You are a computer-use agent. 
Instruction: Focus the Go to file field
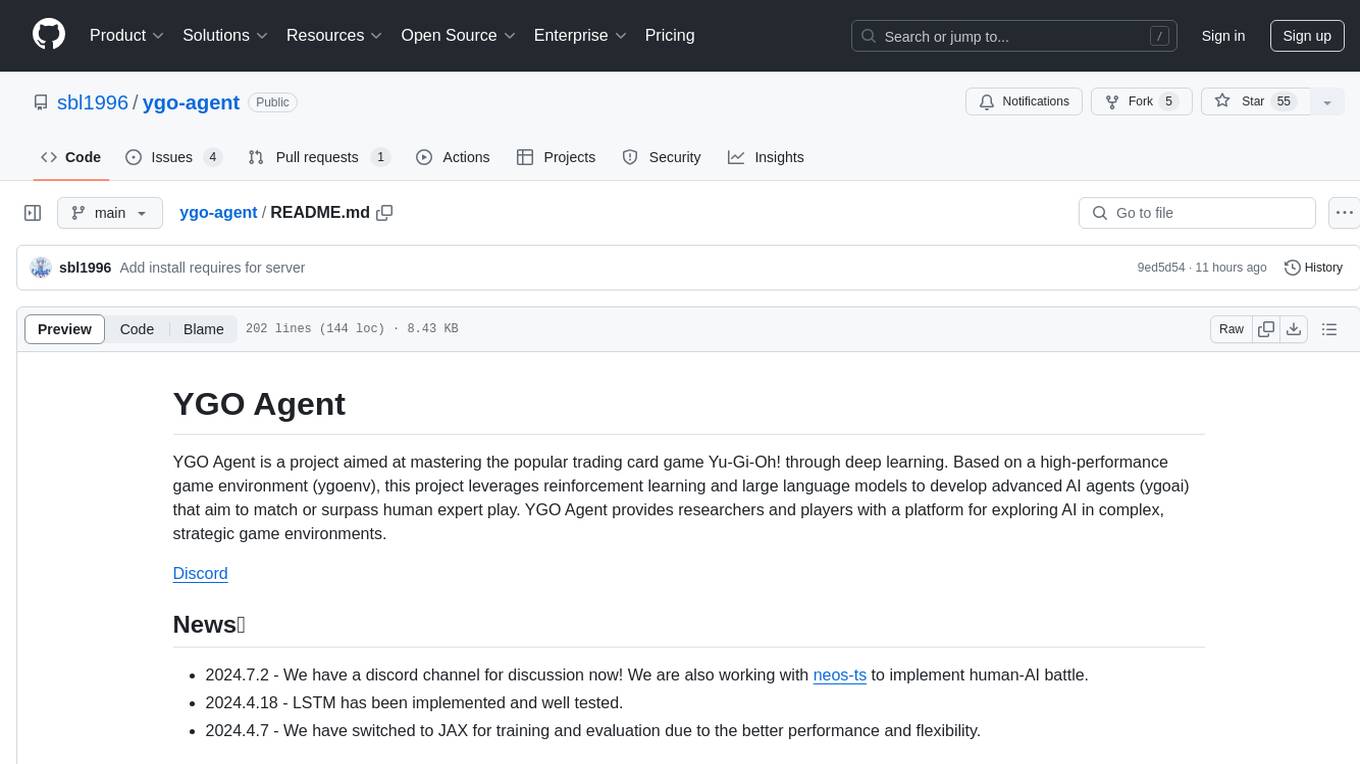point(1197,213)
